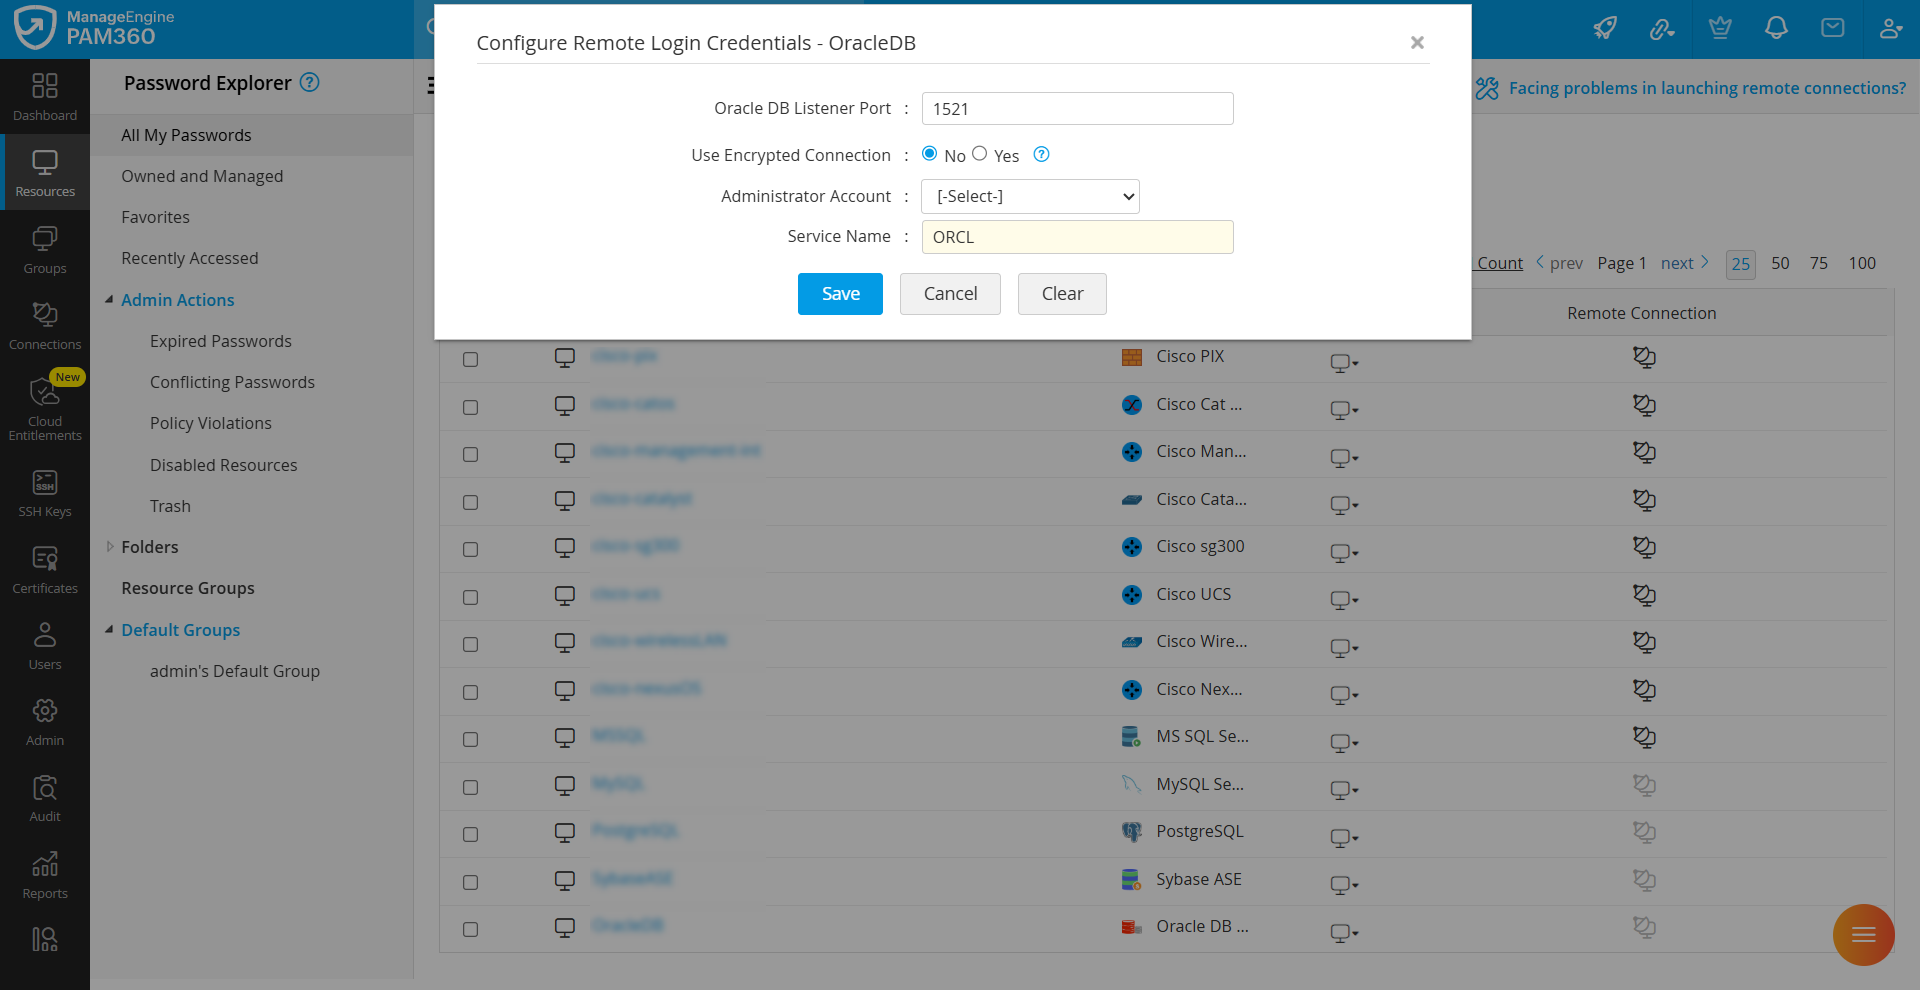
Task: Click the notifications bell icon
Action: 1776,28
